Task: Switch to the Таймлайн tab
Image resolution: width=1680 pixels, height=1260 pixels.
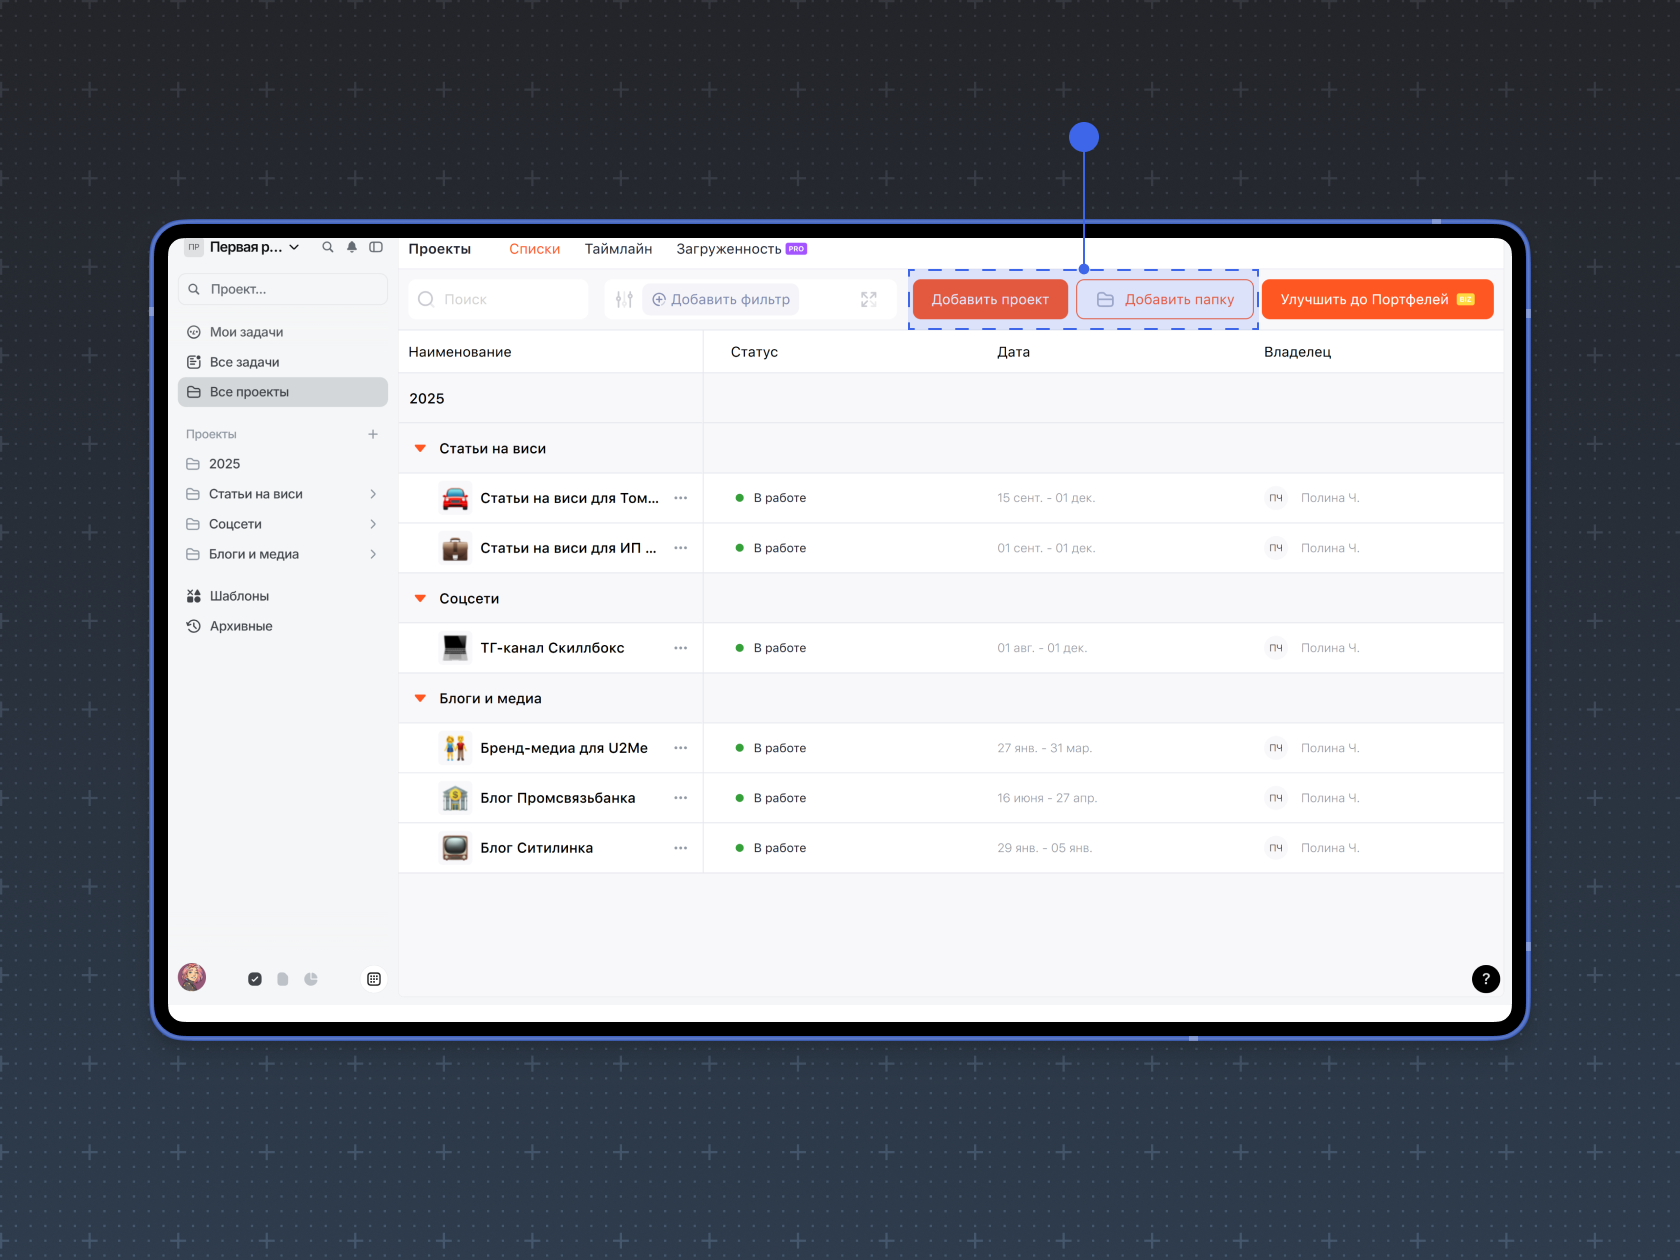Action: pyautogui.click(x=618, y=249)
